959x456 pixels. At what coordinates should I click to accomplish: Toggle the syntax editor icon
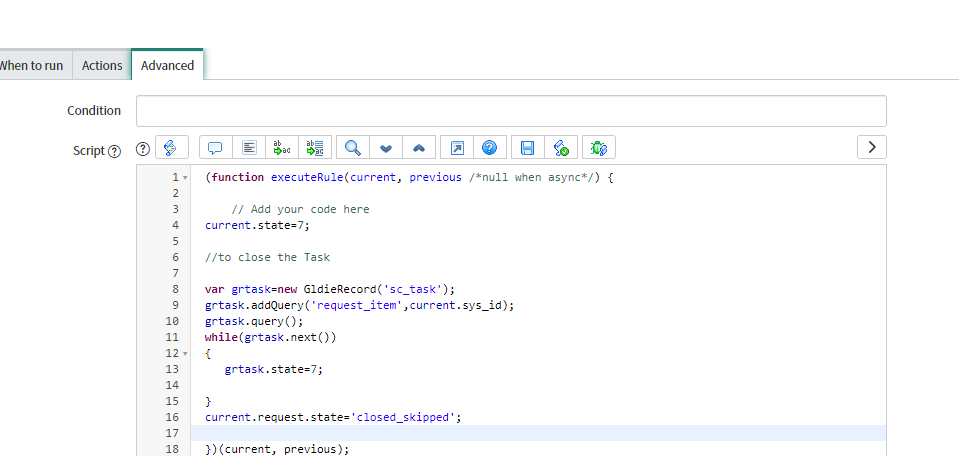[x=171, y=148]
